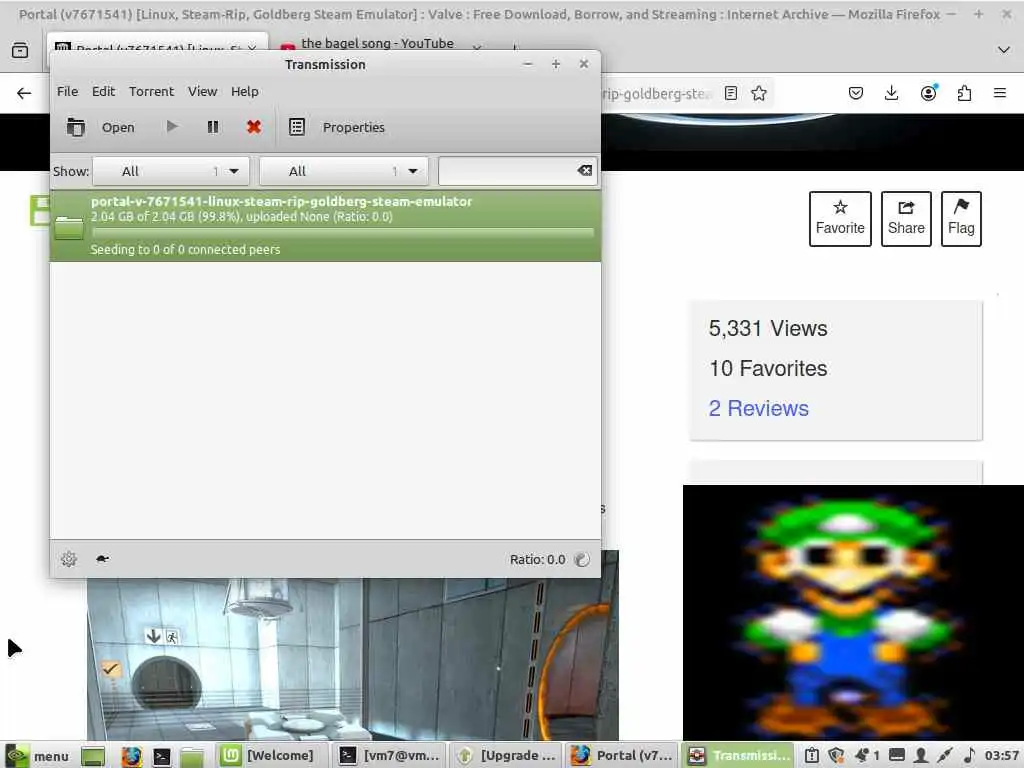Launch terminal from taskbar launcher
This screenshot has width=1024, height=768.
click(x=161, y=756)
